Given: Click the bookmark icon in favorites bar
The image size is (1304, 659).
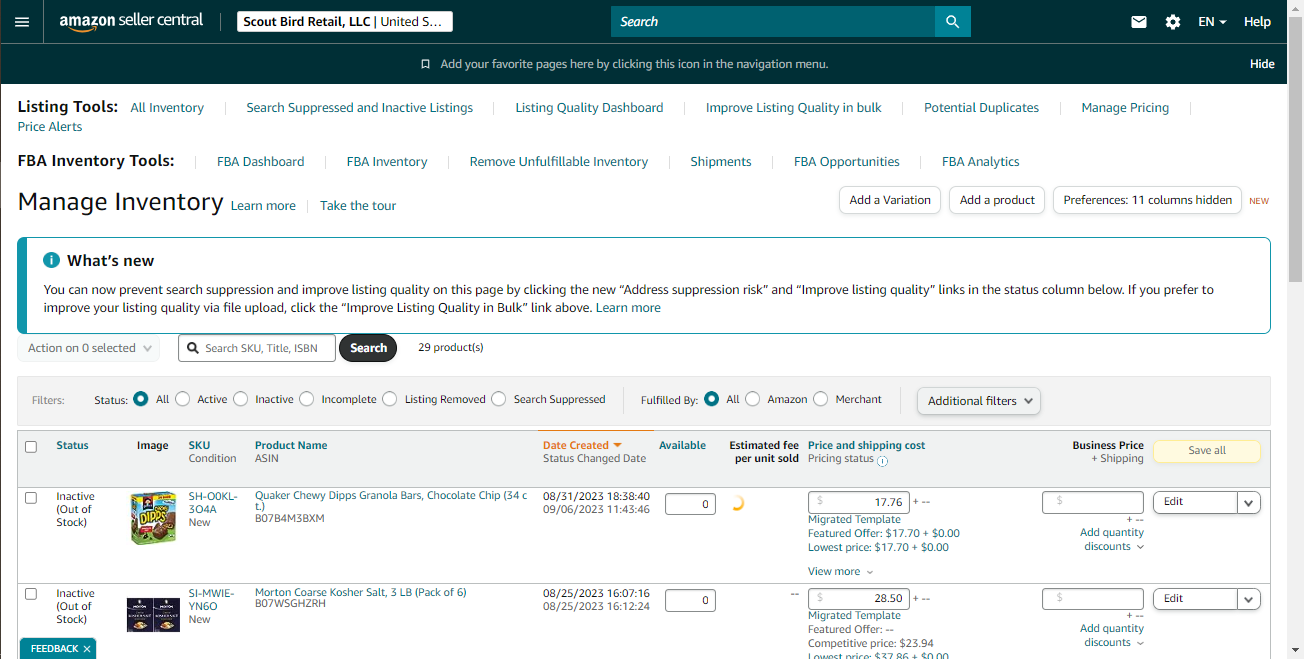Looking at the screenshot, I should click(425, 64).
